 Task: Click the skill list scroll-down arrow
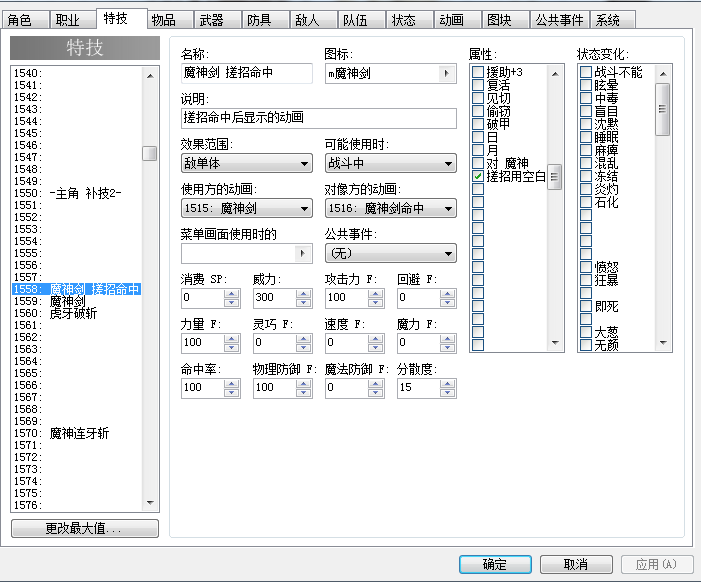click(x=150, y=503)
